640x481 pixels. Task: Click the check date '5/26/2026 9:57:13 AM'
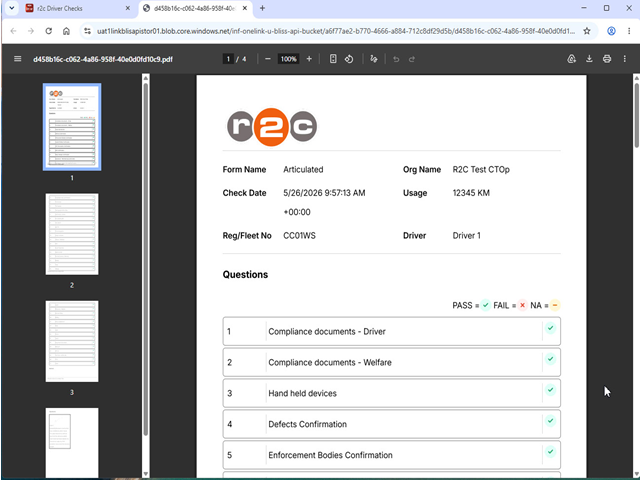click(324, 193)
